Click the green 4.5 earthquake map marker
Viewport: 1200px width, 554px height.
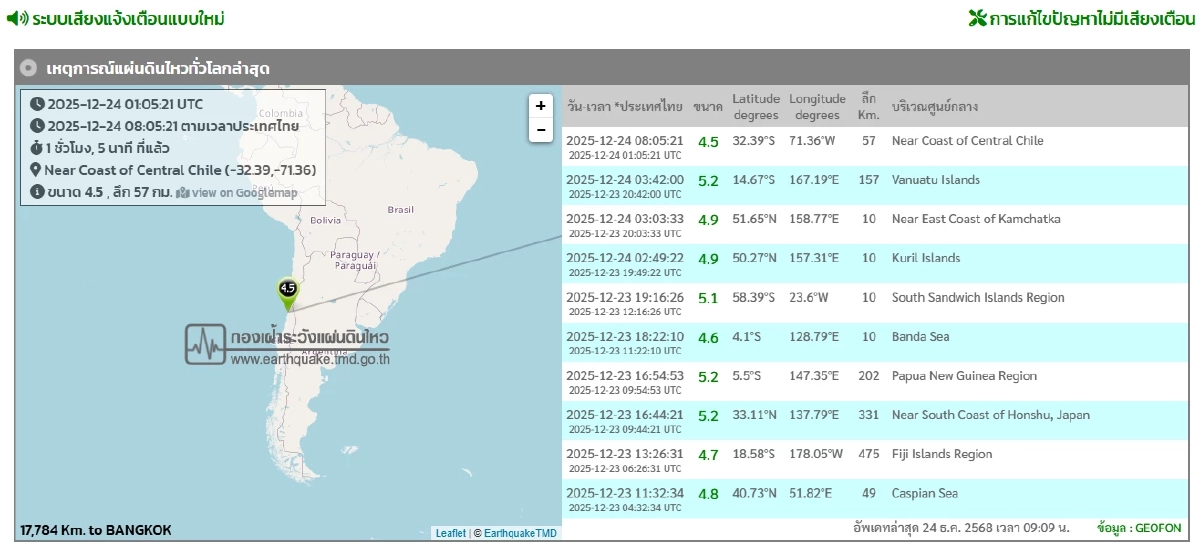tap(288, 291)
